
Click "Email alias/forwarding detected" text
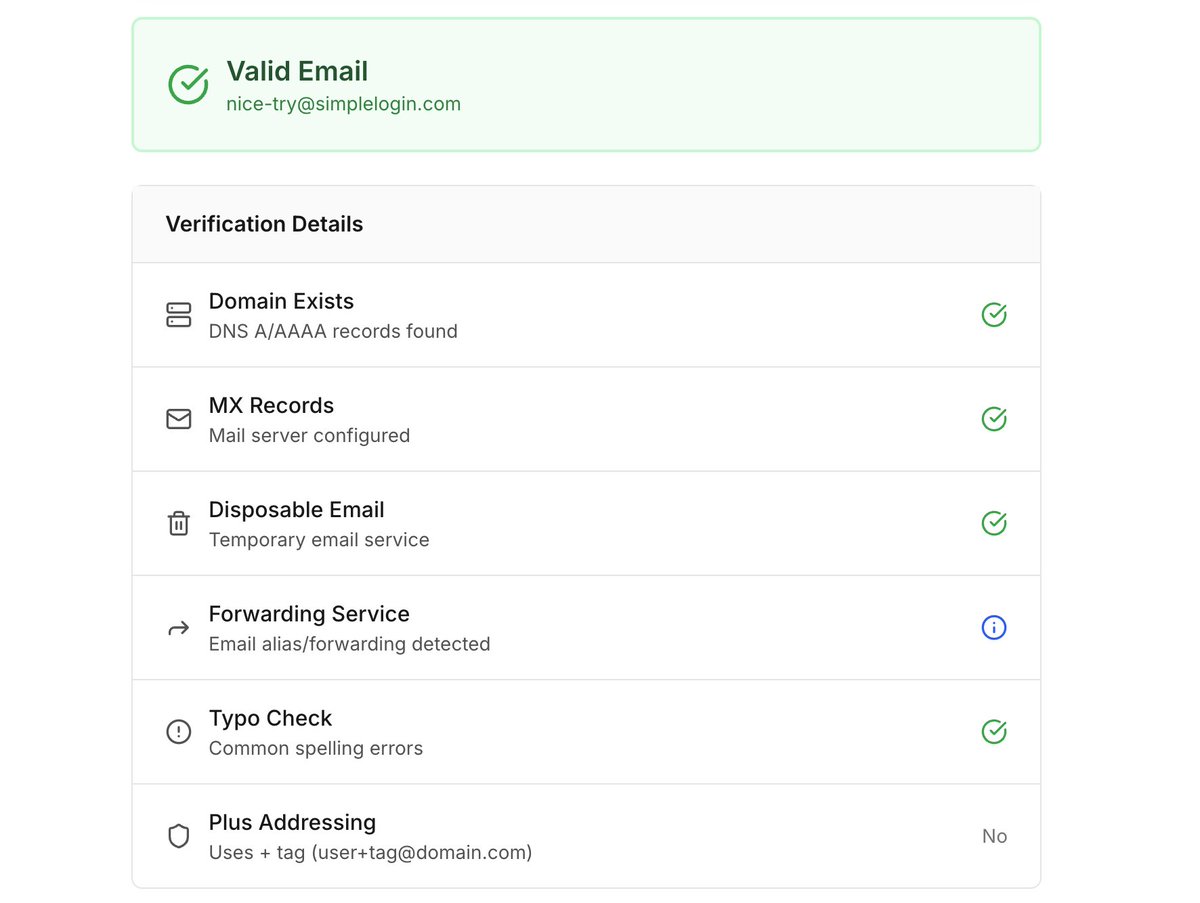pyautogui.click(x=349, y=644)
